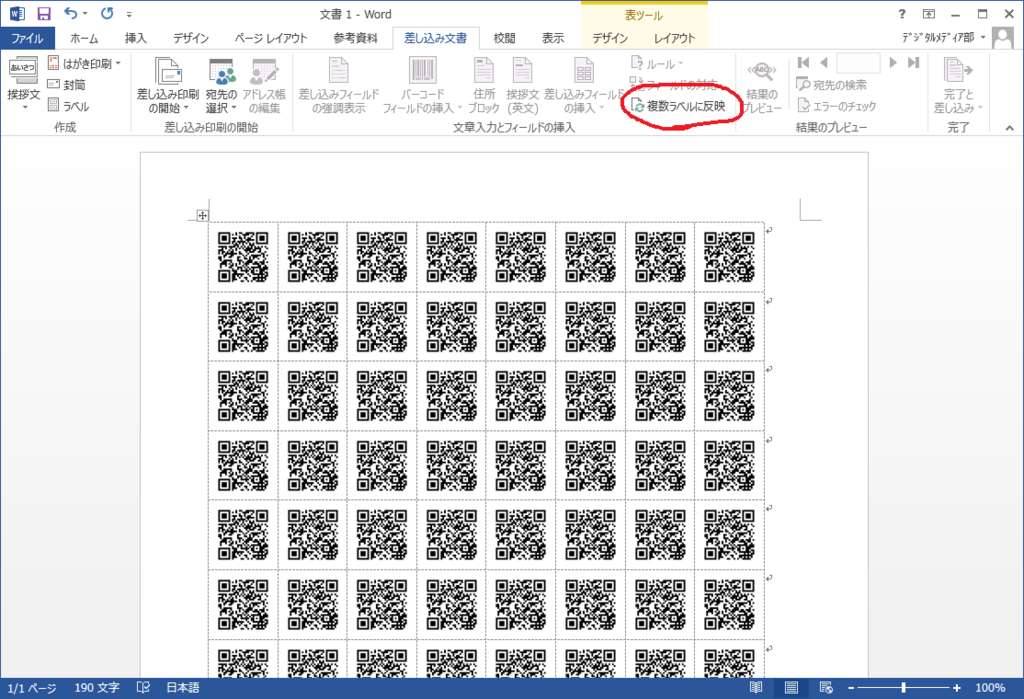Click the 1/1 ページ page indicator
This screenshot has width=1024, height=699.
31,688
